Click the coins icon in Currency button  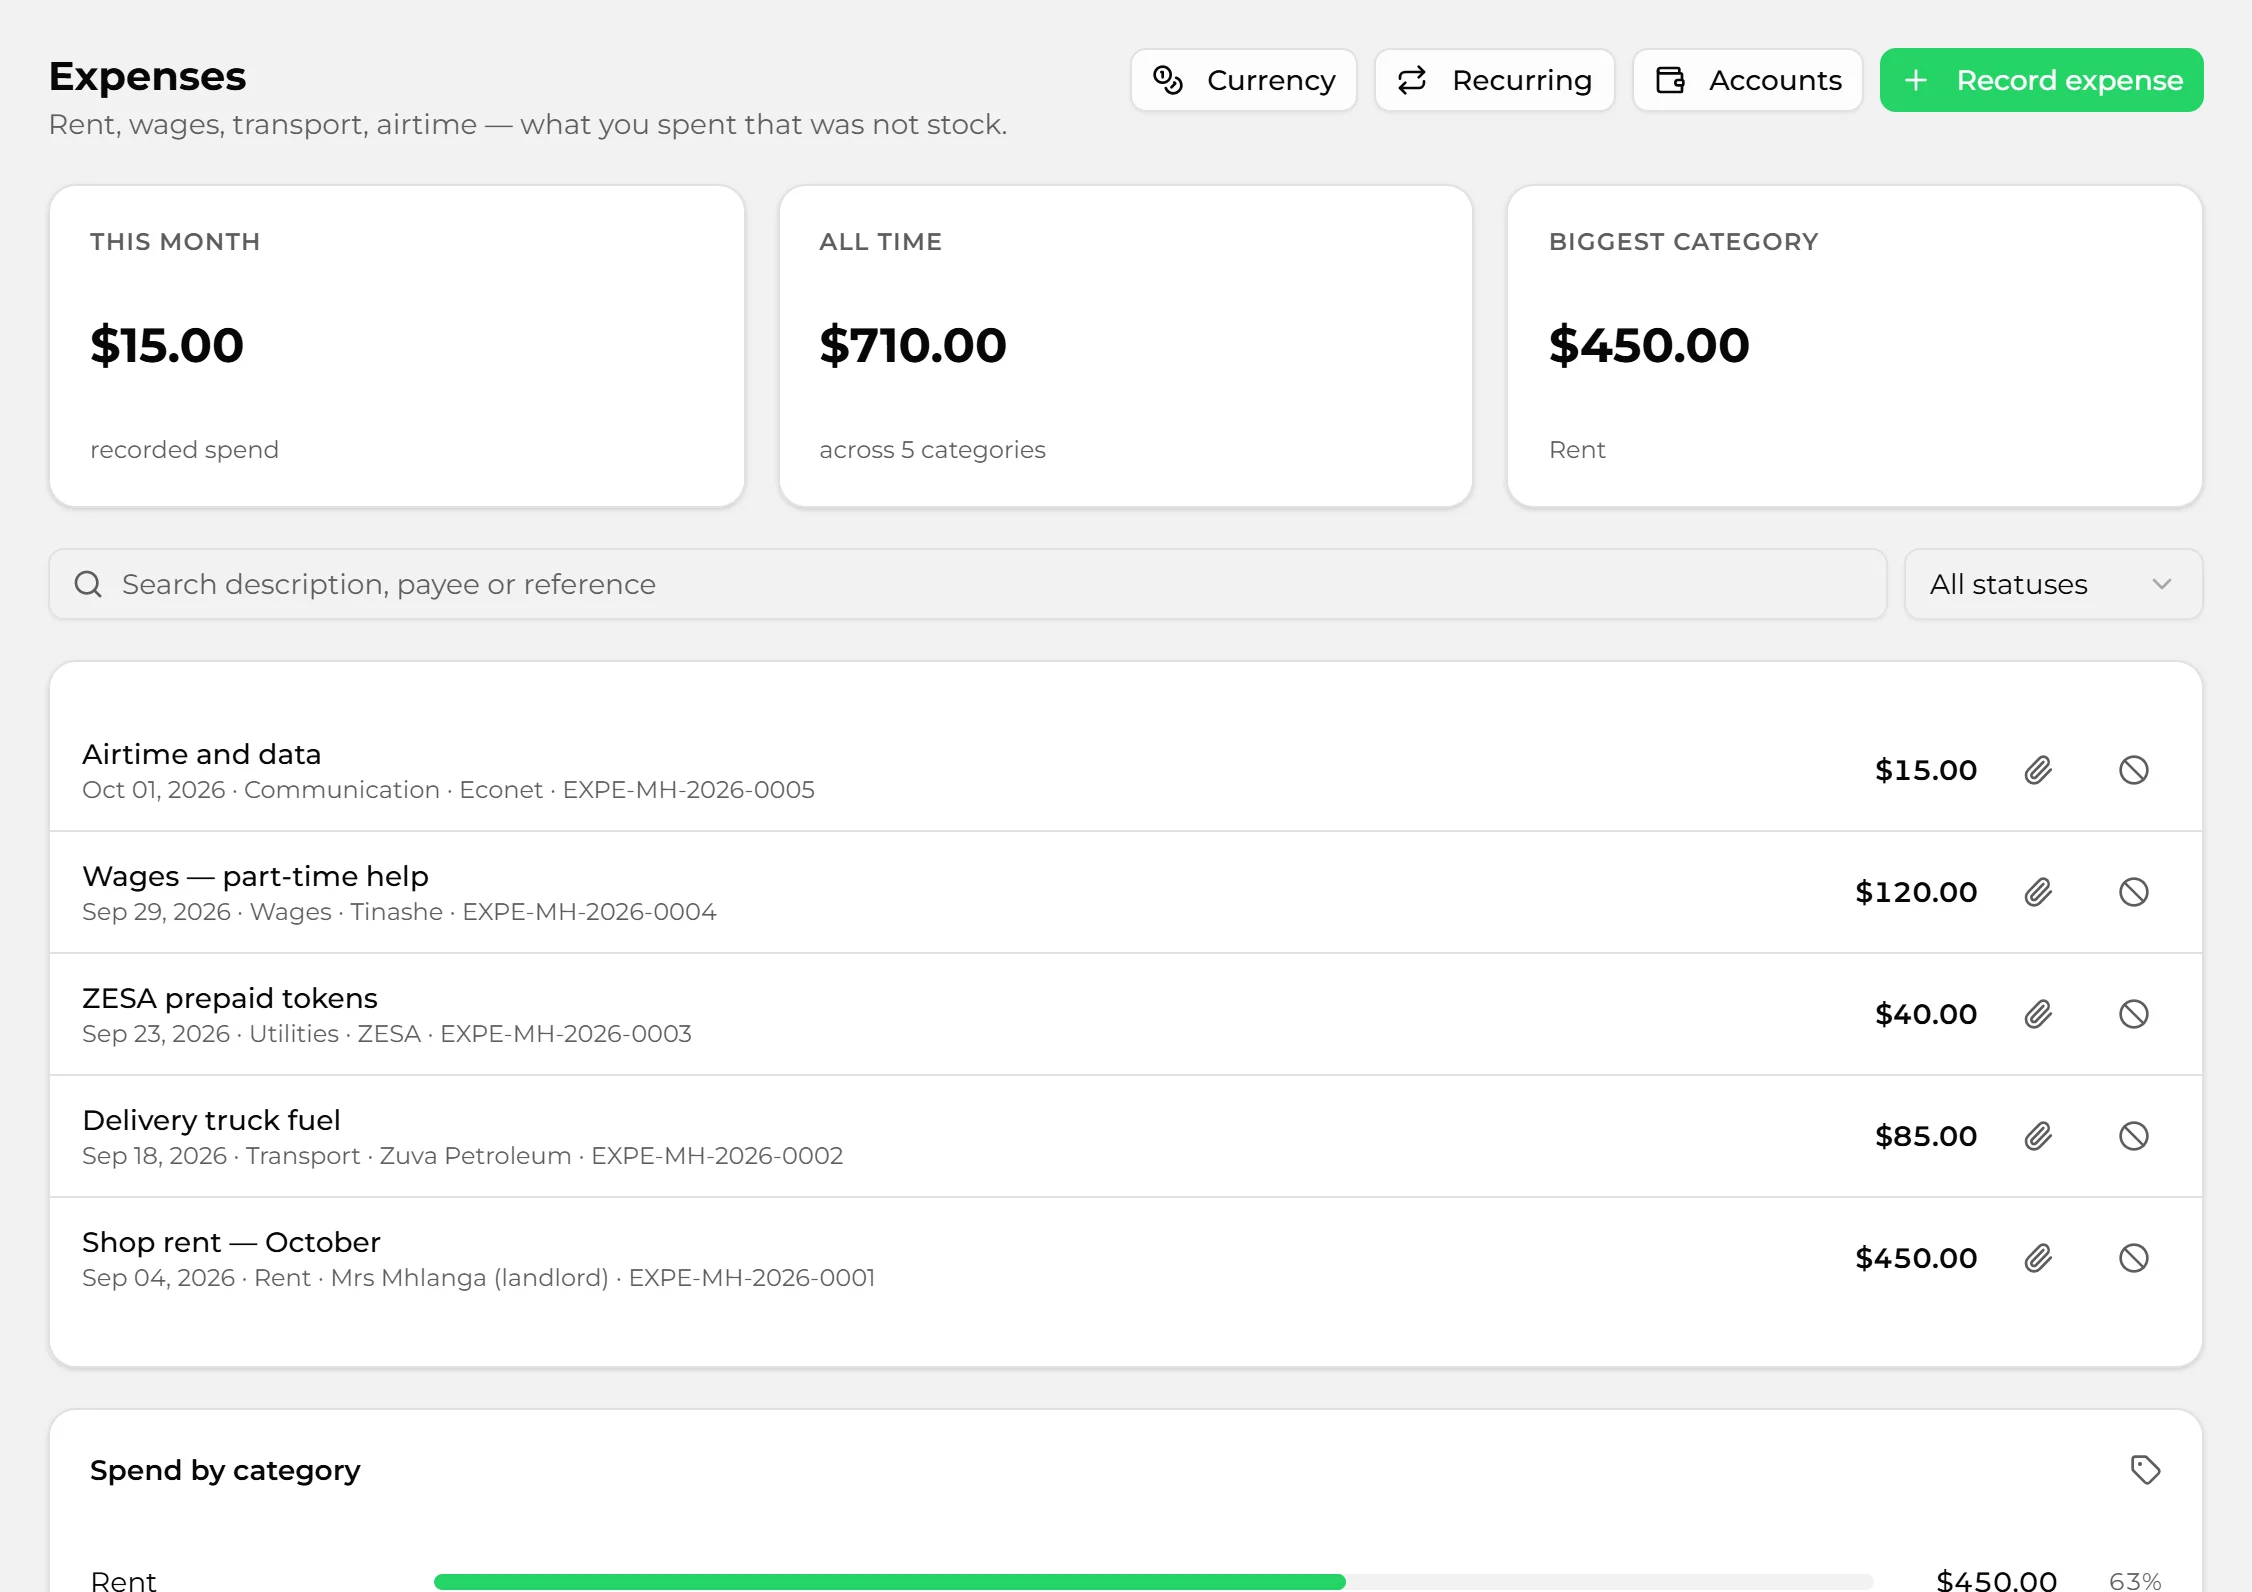pyautogui.click(x=1168, y=80)
